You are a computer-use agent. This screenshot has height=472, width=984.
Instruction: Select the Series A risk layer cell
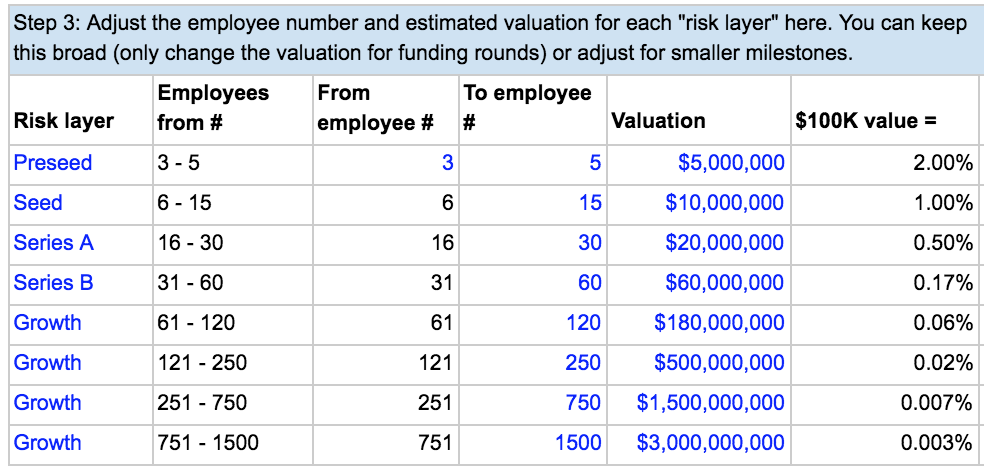[x=81, y=244]
